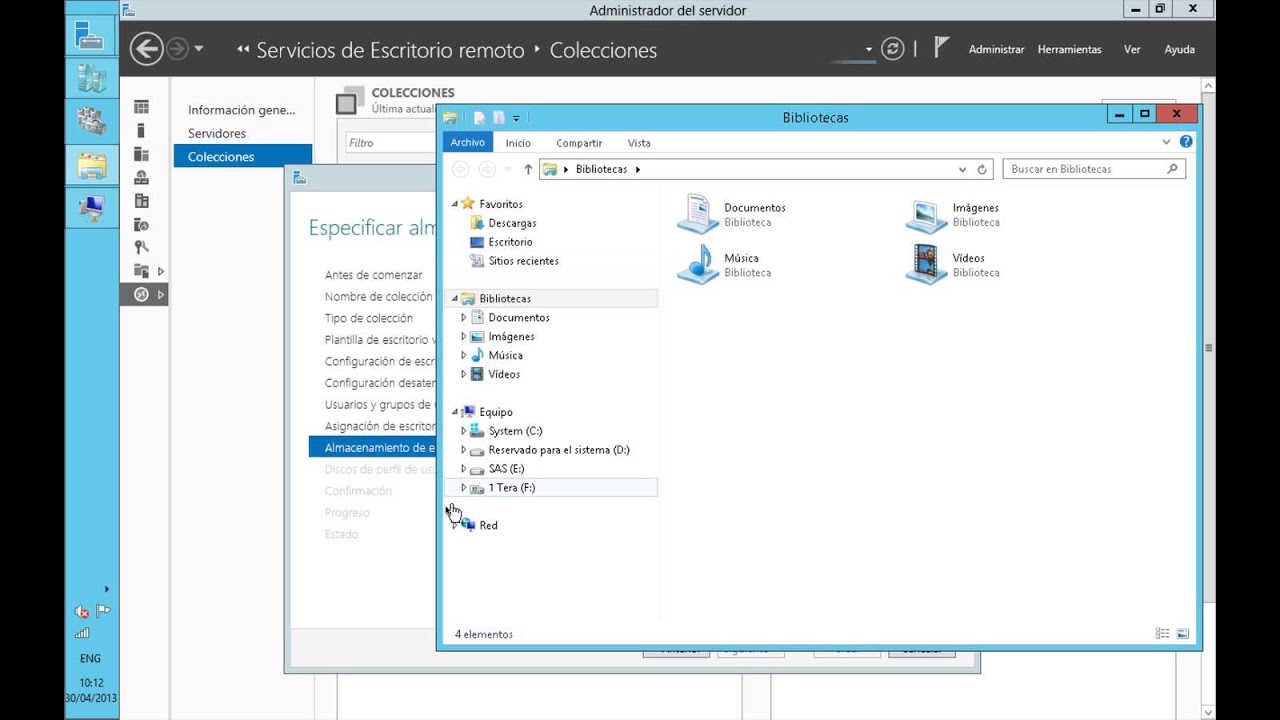The image size is (1280, 720).
Task: Open the address bar history dropdown
Action: coord(962,169)
